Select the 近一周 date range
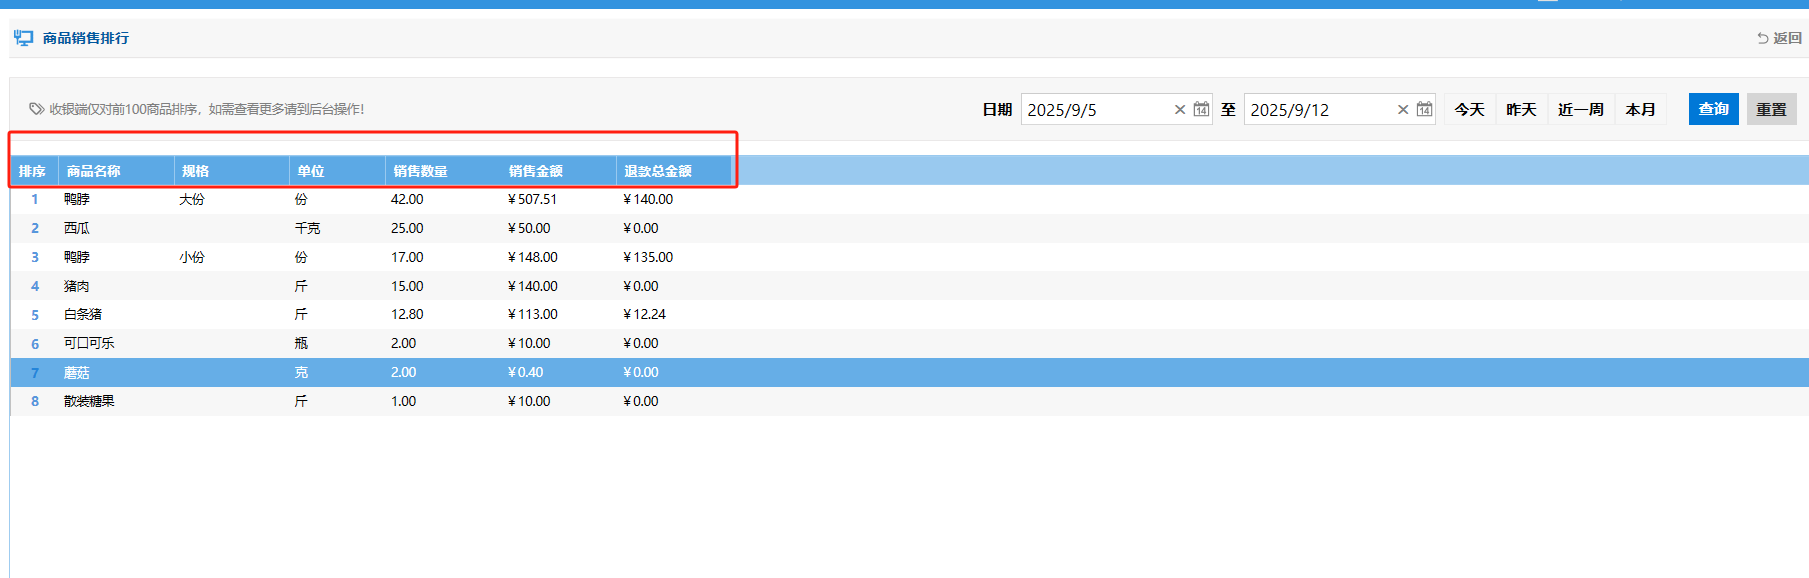1809x578 pixels. point(1580,110)
